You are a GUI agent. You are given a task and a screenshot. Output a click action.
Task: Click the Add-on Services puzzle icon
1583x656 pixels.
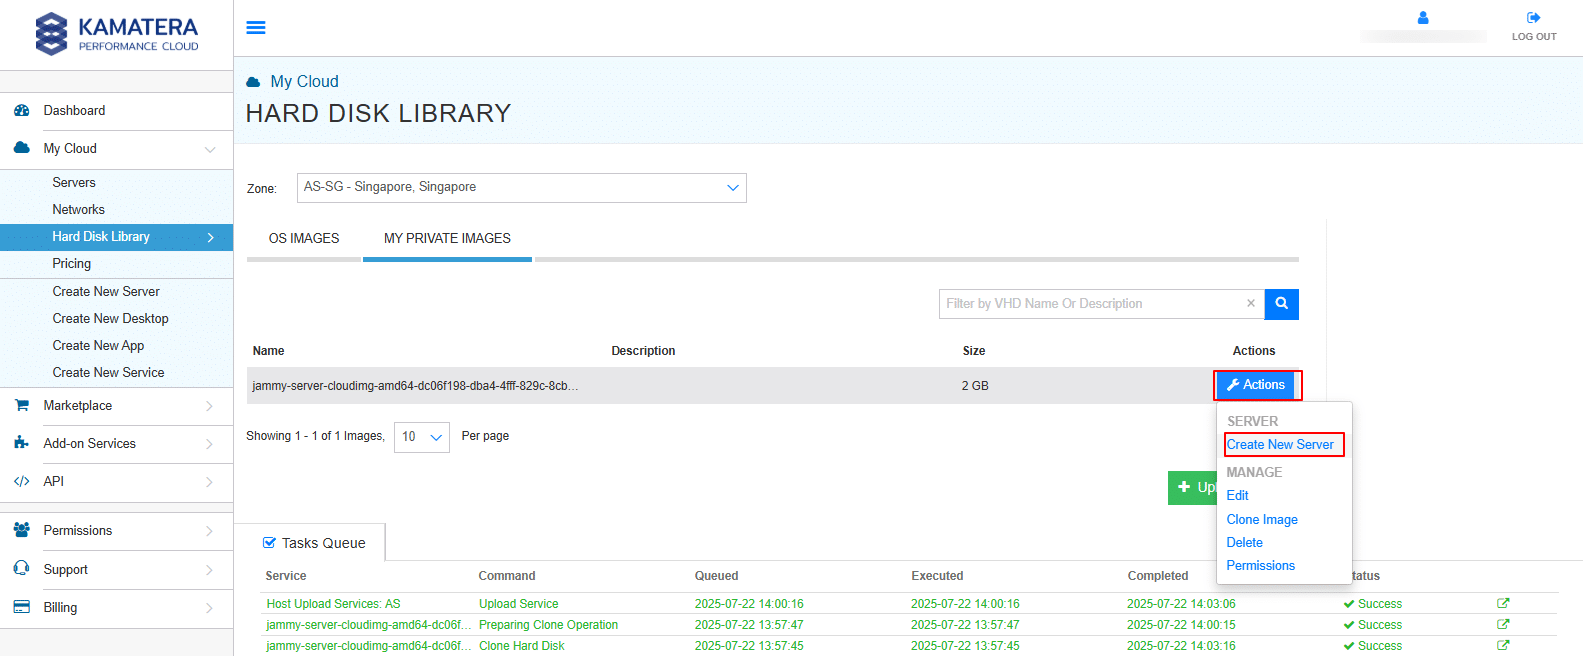pyautogui.click(x=22, y=443)
